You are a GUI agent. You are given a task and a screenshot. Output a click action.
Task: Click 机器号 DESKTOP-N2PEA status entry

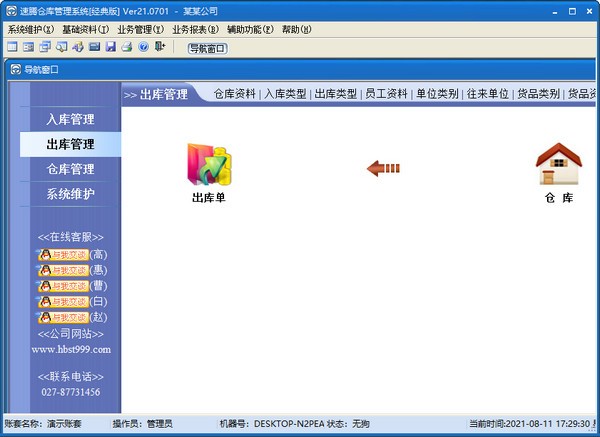pos(272,424)
